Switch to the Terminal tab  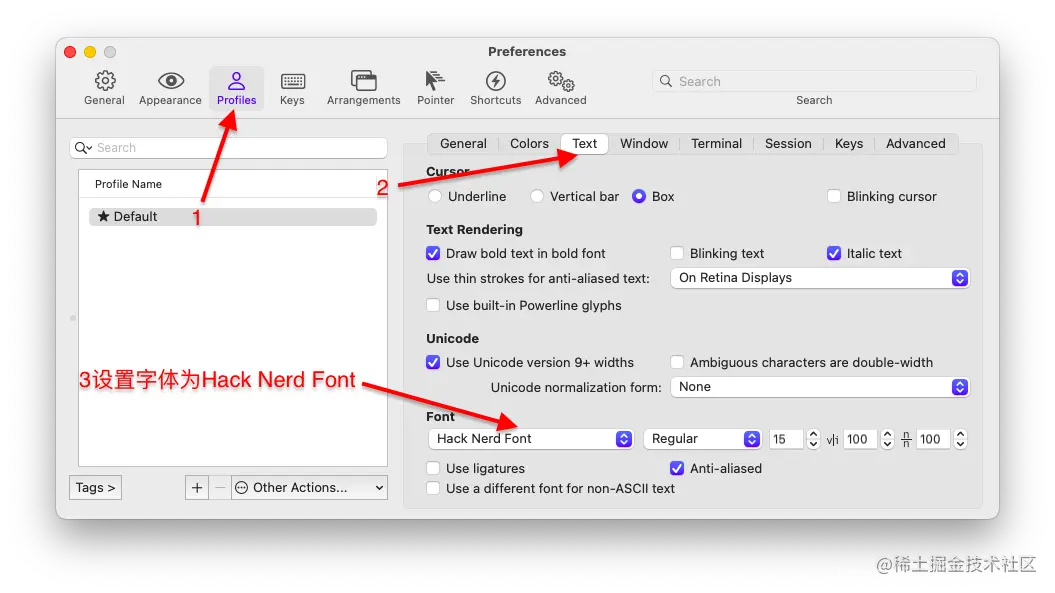[716, 144]
